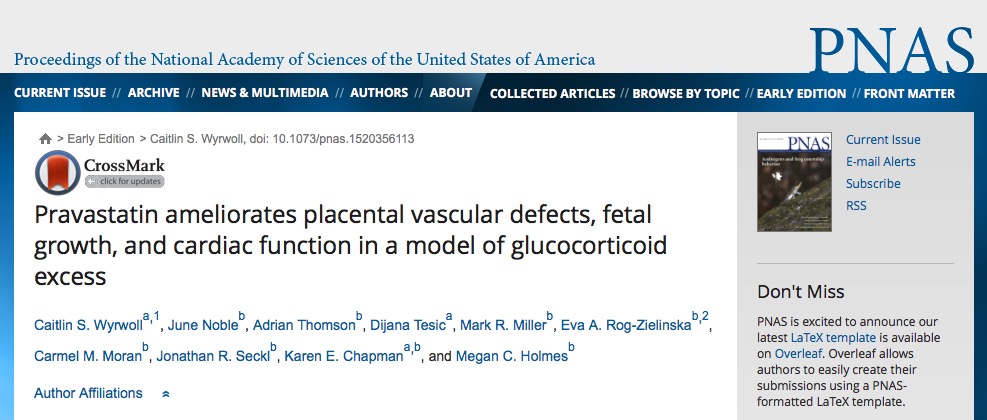Select the ABOUT navigation item
This screenshot has width=987, height=420.
(451, 93)
